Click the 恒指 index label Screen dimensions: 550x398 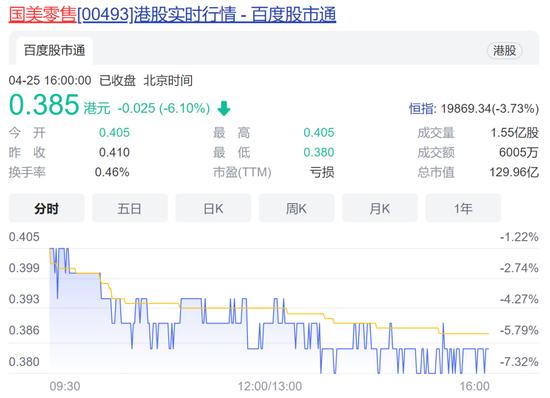pos(422,108)
